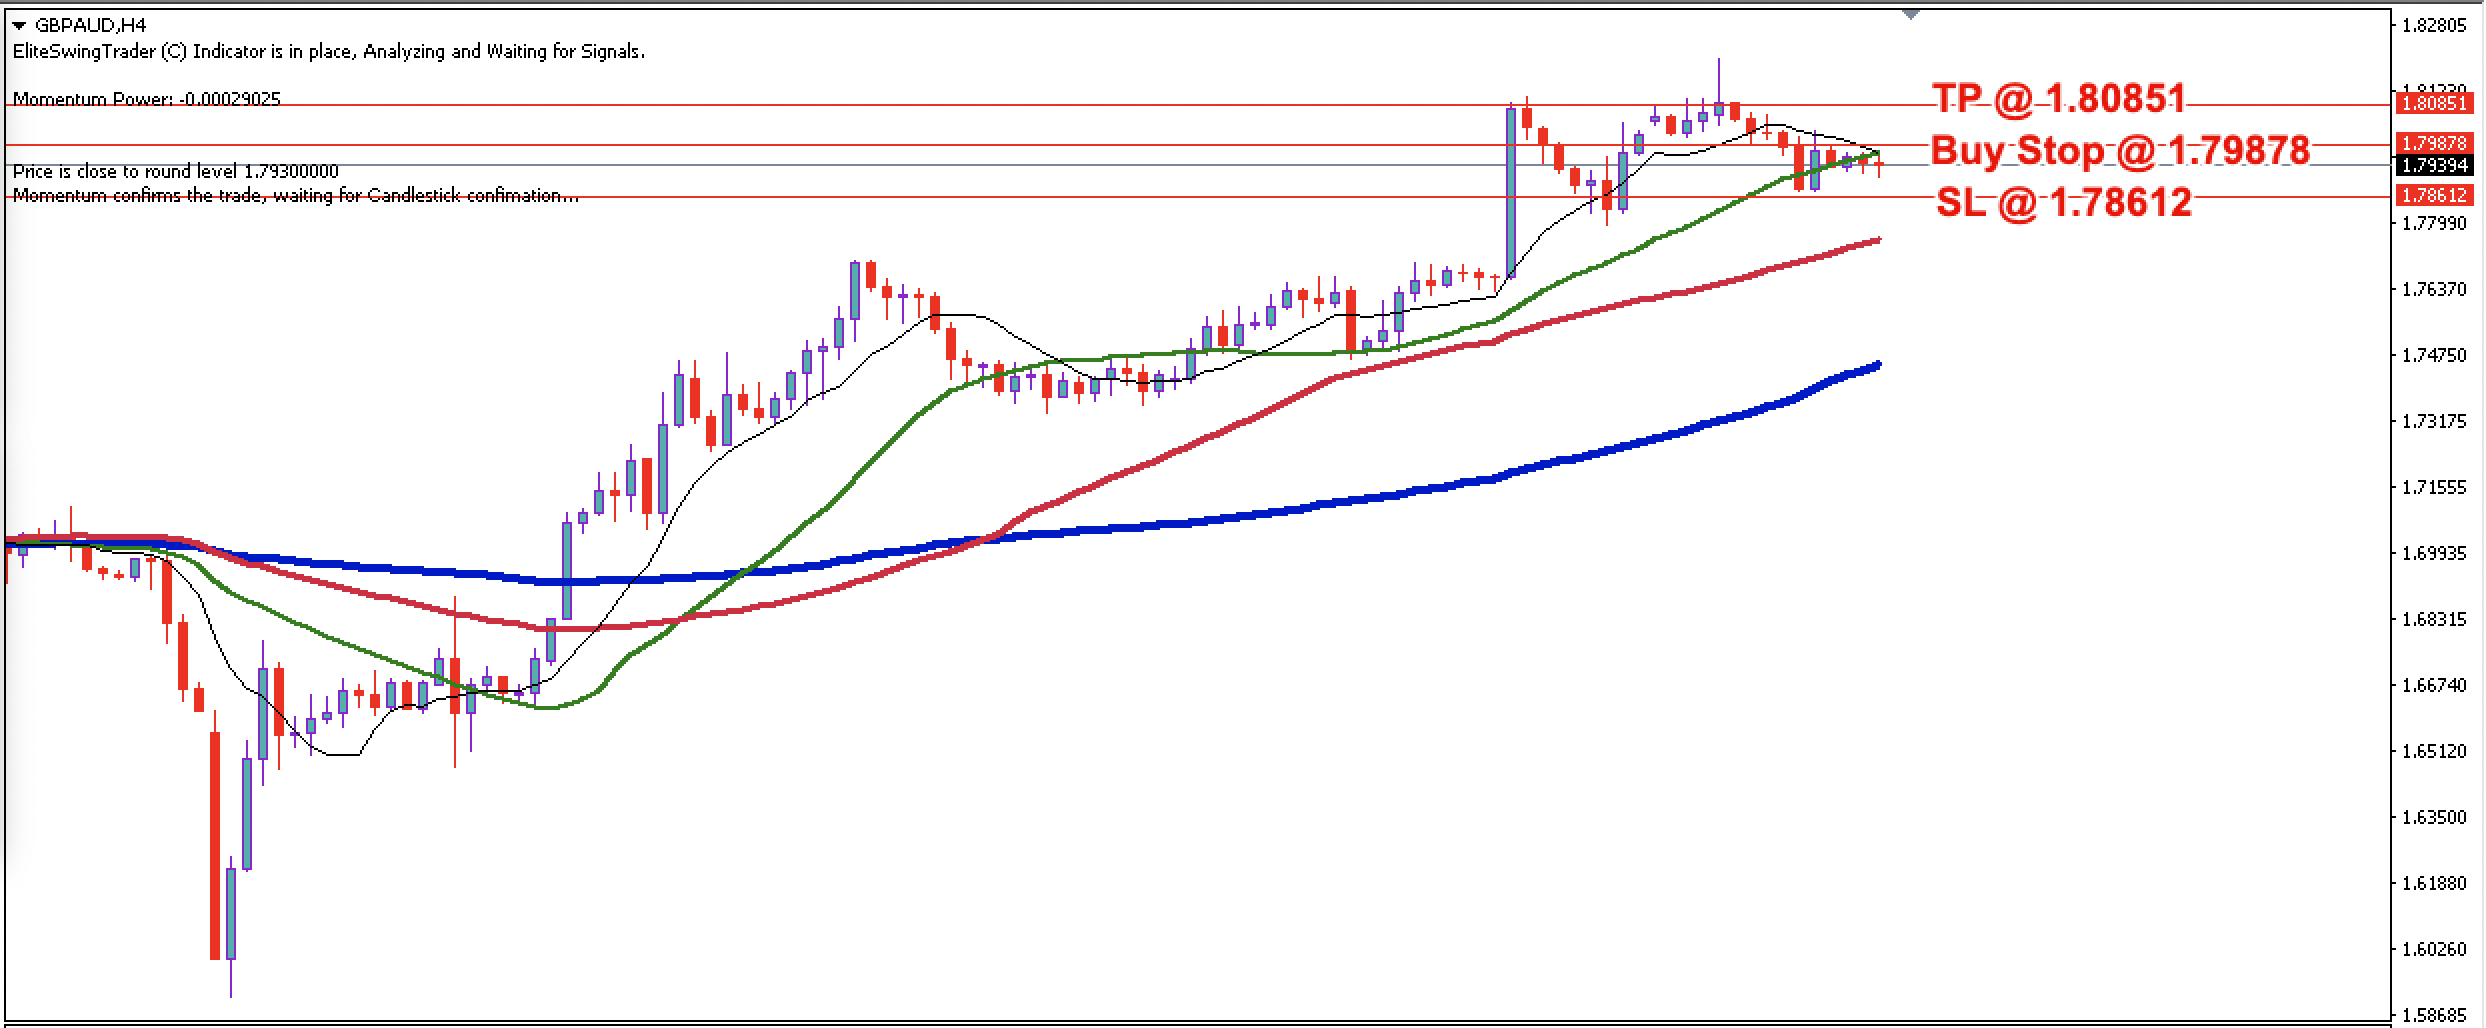2486x1028 pixels.
Task: Click 'Price is close to round level' message
Action: tap(175, 172)
